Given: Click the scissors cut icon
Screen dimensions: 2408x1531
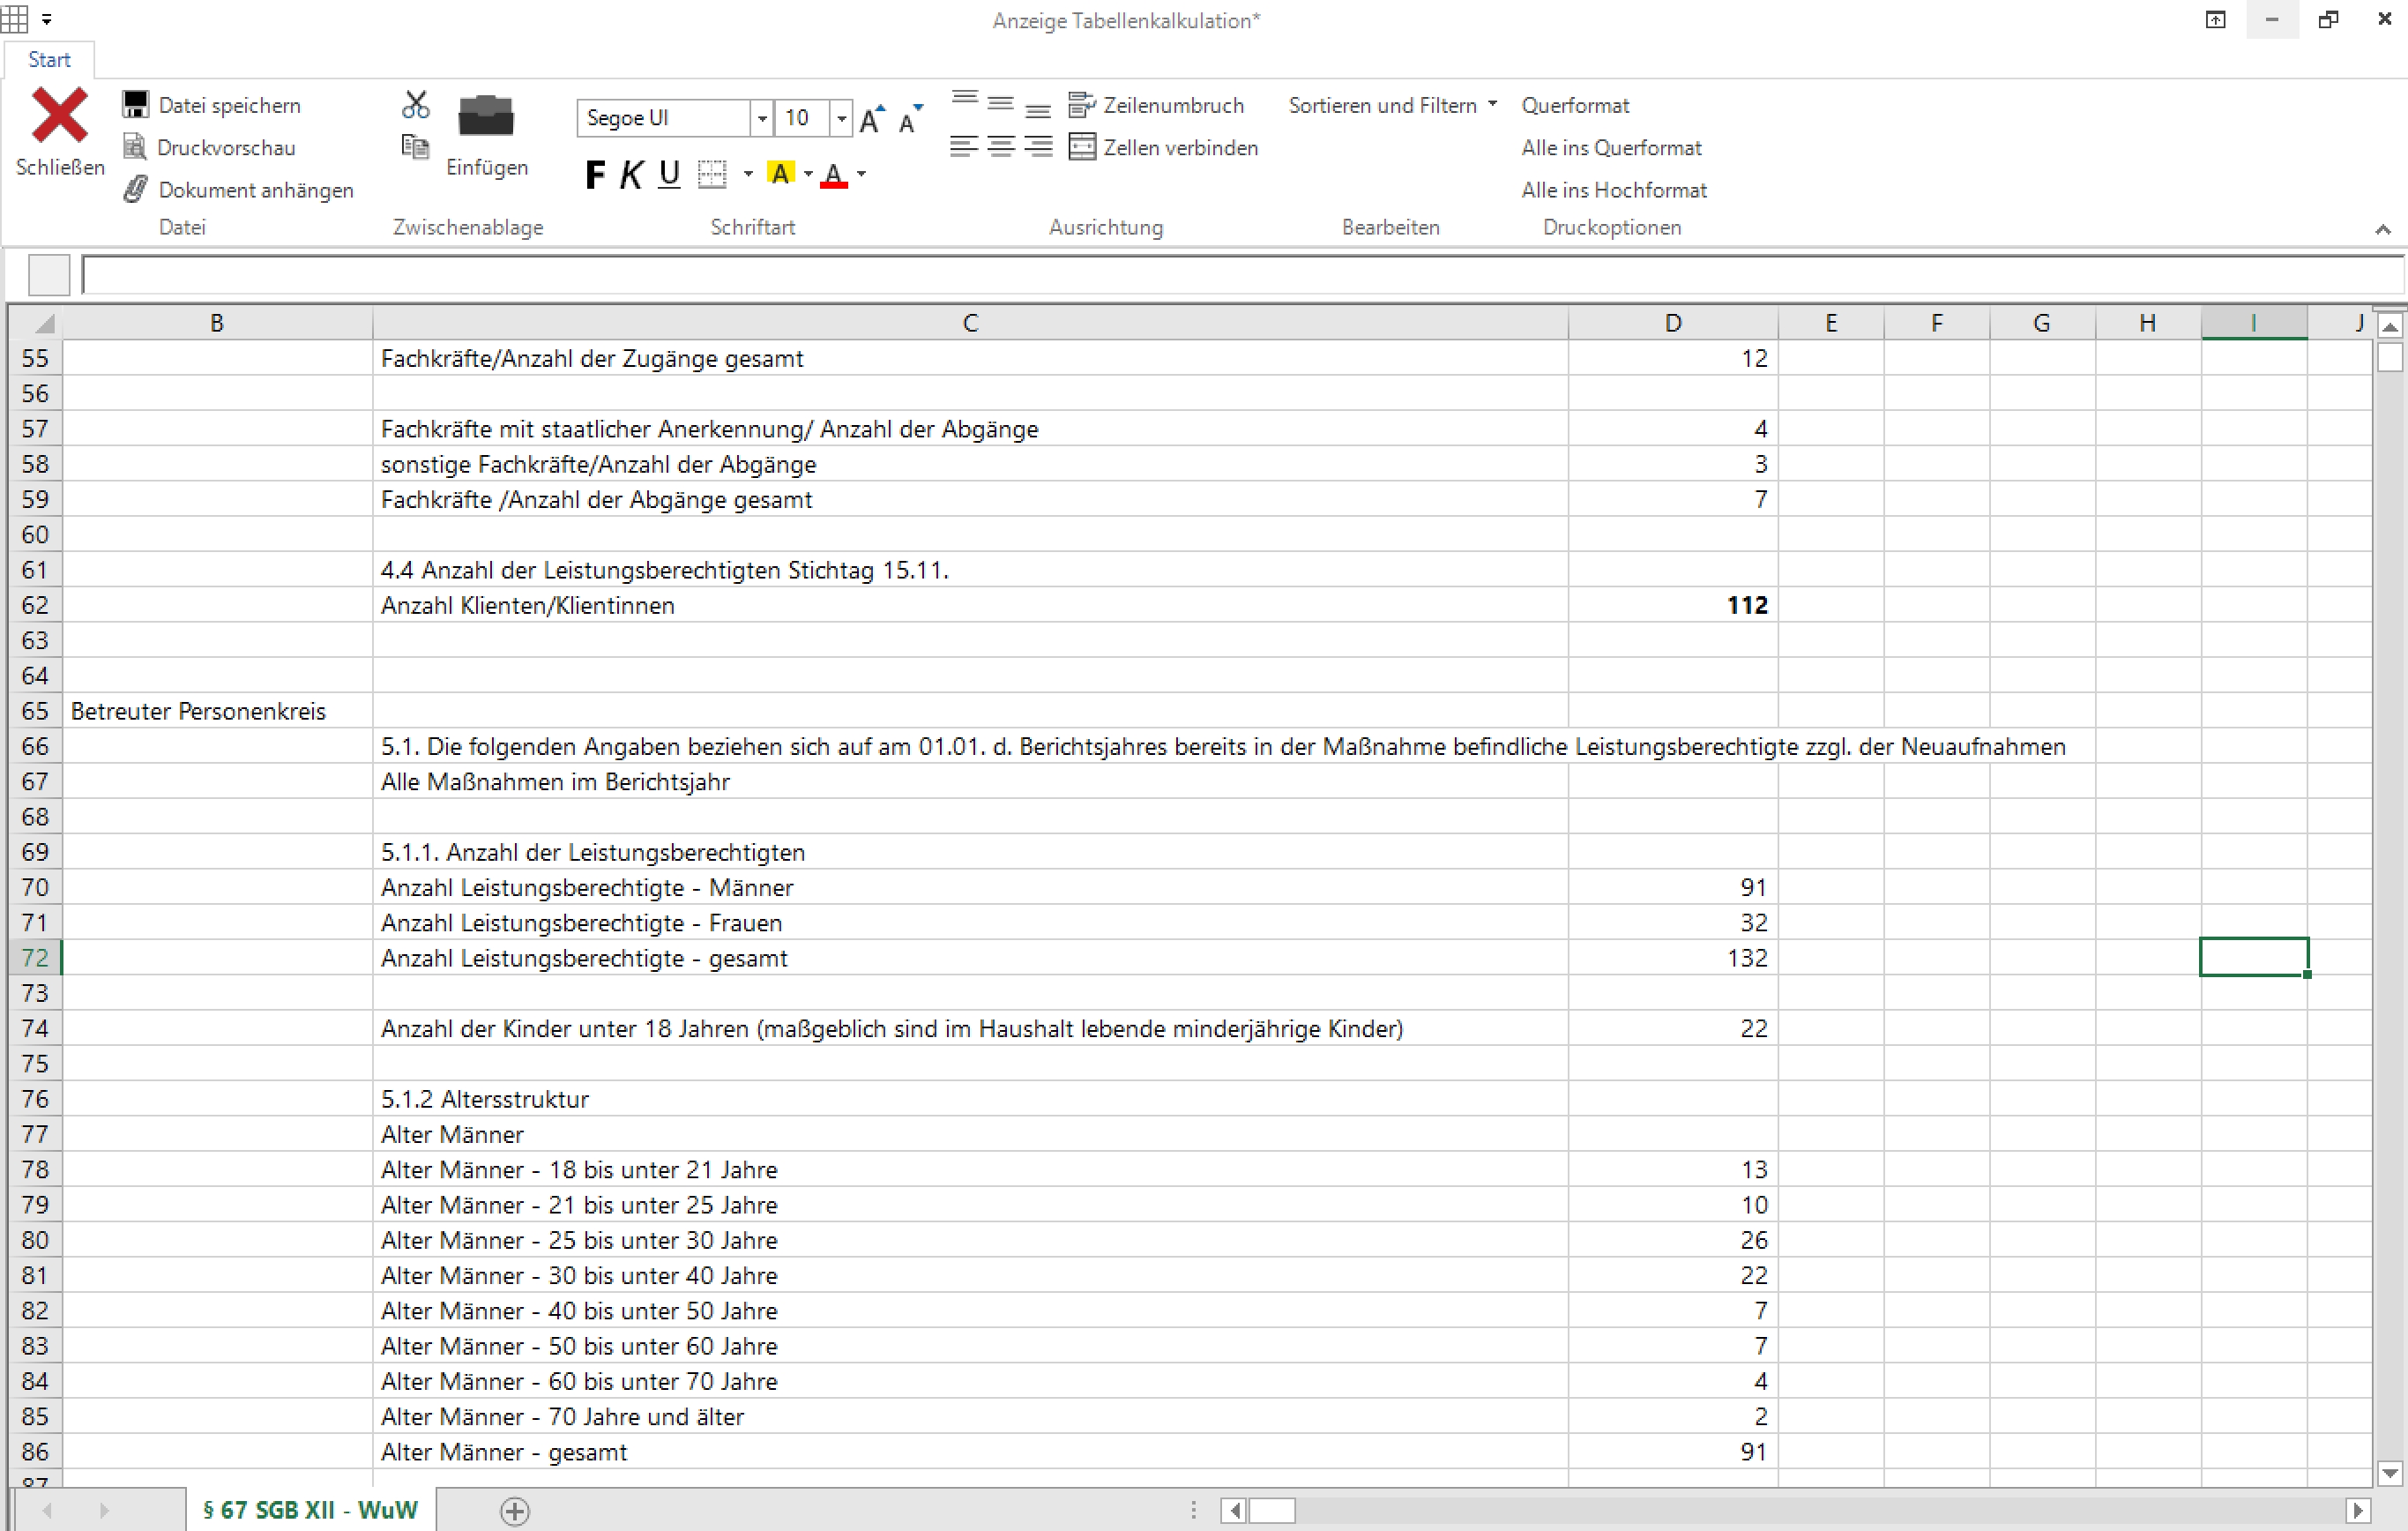Looking at the screenshot, I should 415,104.
